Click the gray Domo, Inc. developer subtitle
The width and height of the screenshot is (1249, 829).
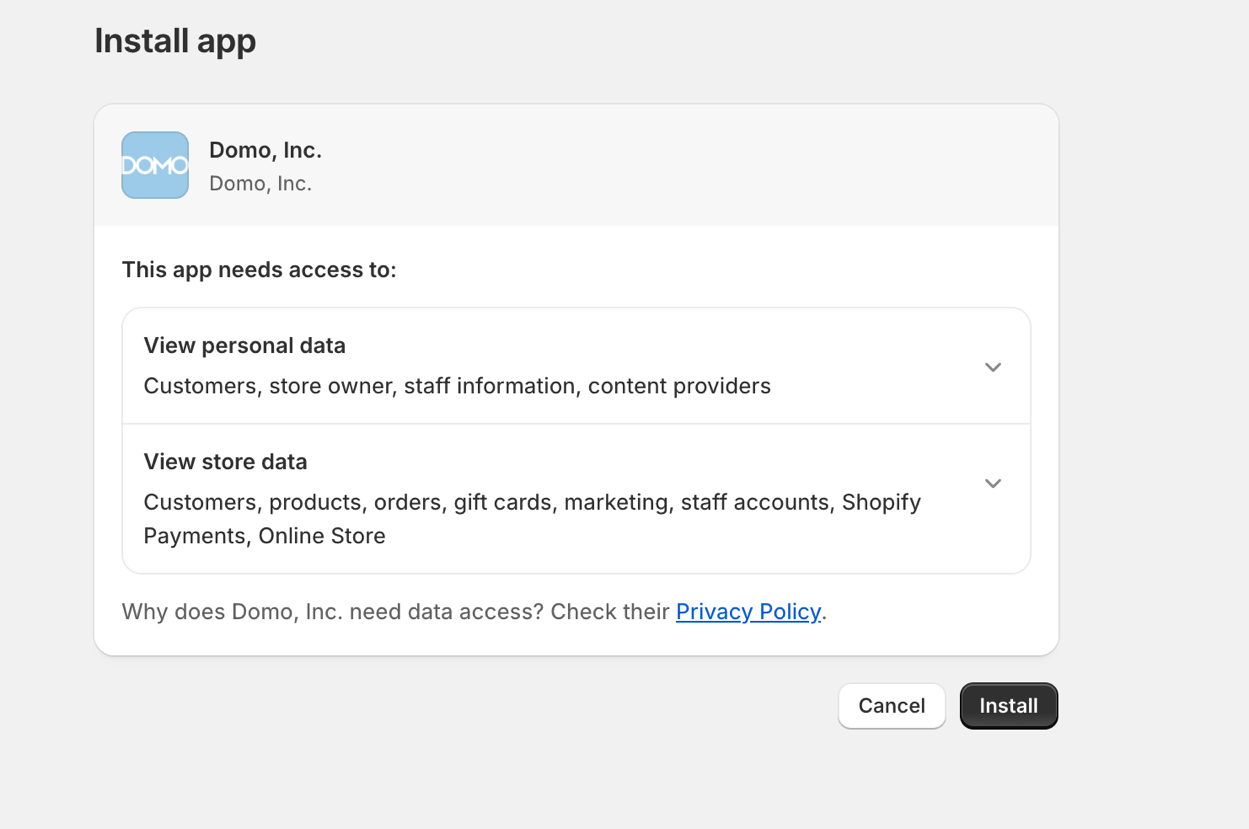[260, 184]
